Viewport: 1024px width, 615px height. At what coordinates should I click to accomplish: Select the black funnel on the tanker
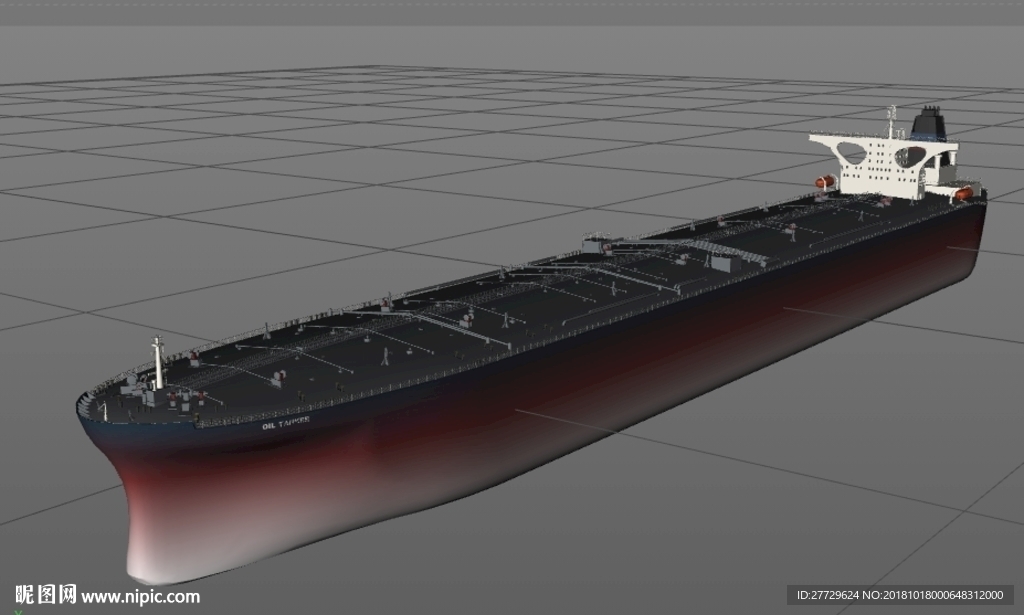point(929,124)
